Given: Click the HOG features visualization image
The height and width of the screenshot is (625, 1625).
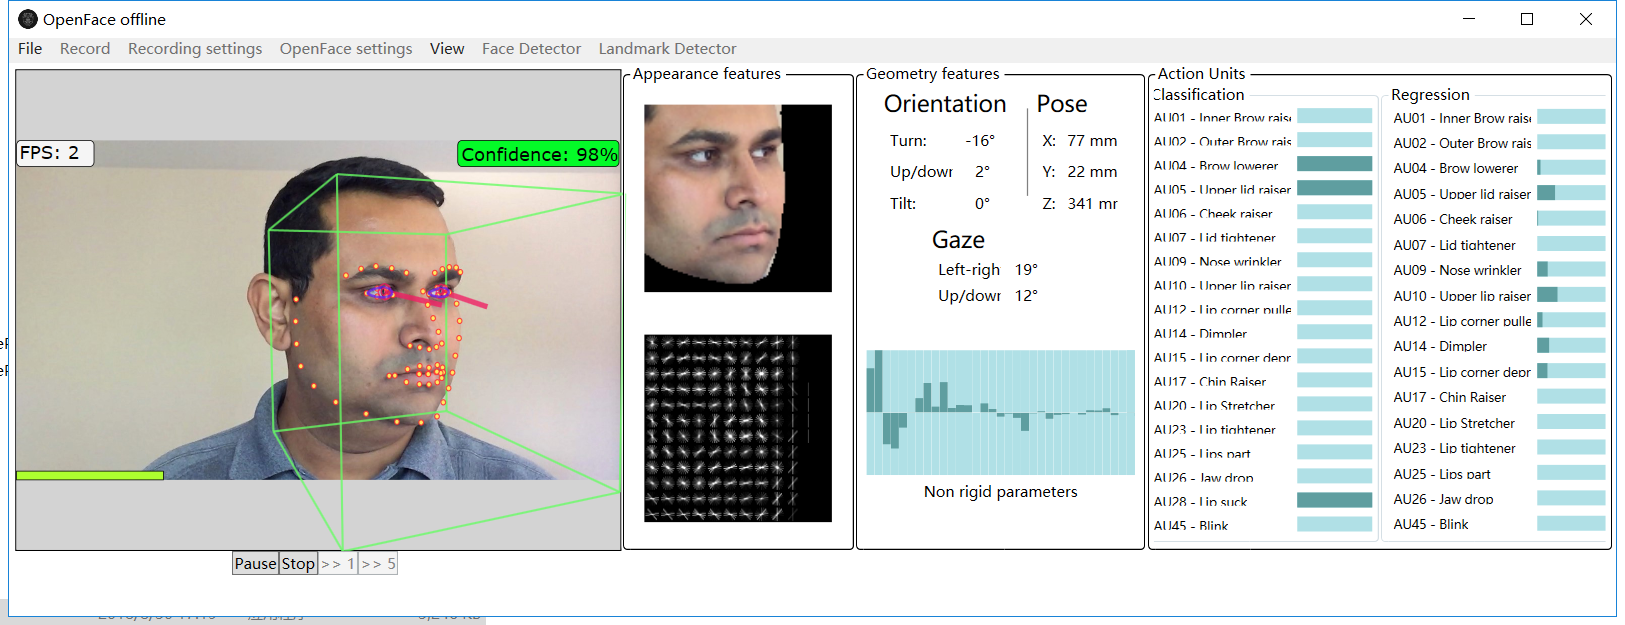Looking at the screenshot, I should click(x=738, y=428).
